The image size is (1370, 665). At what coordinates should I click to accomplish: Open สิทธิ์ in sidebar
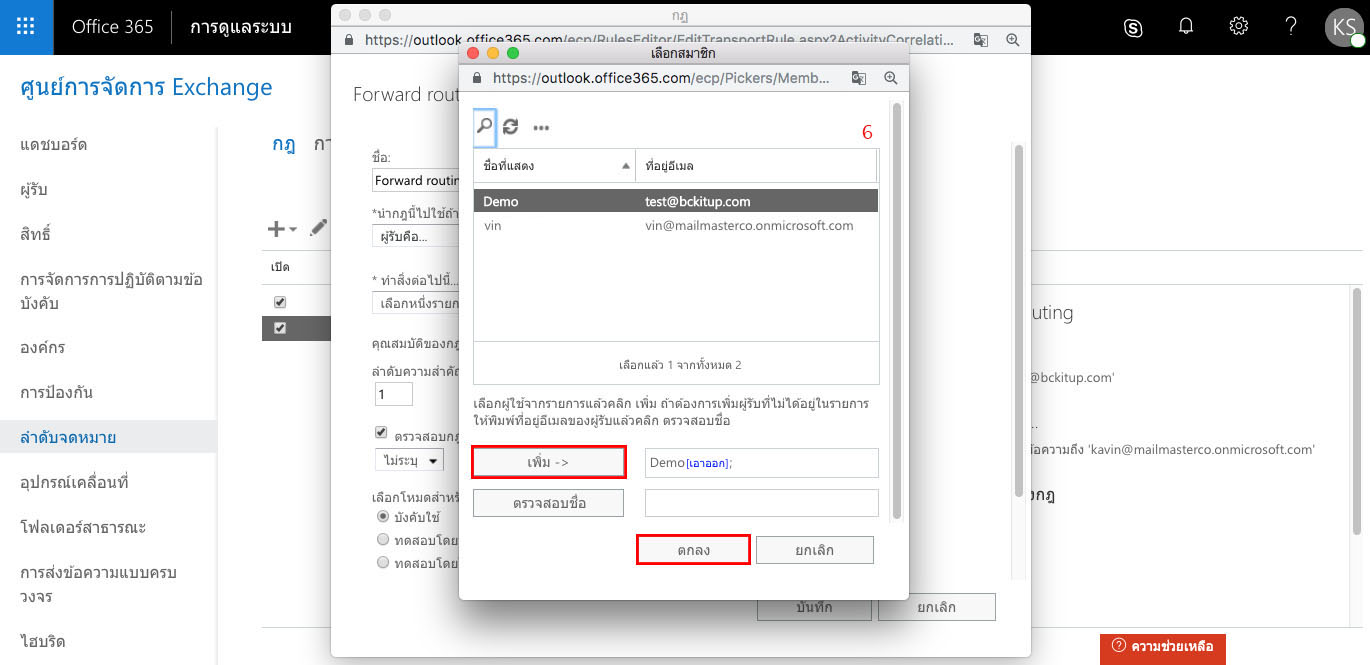click(35, 235)
